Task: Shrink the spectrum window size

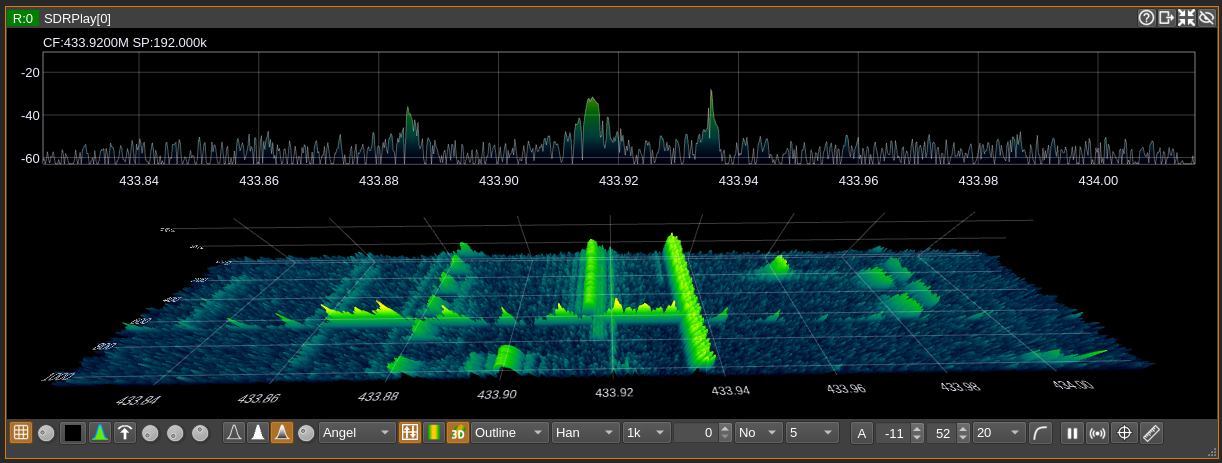Action: click(1186, 18)
